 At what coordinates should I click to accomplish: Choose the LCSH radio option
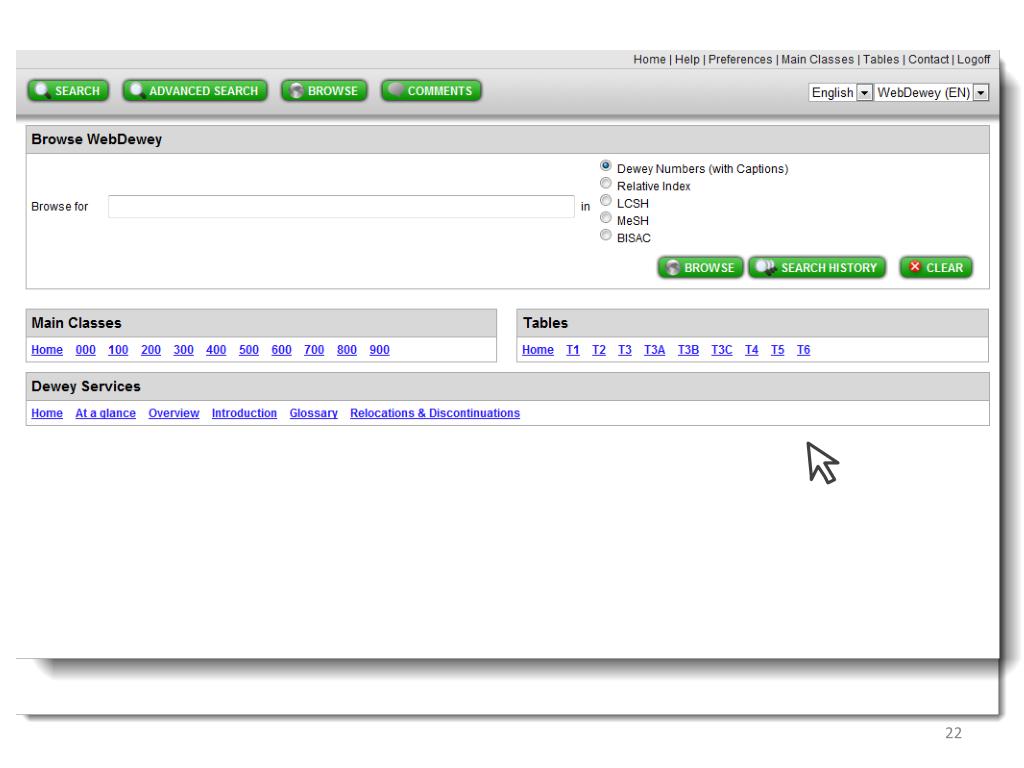click(x=605, y=200)
